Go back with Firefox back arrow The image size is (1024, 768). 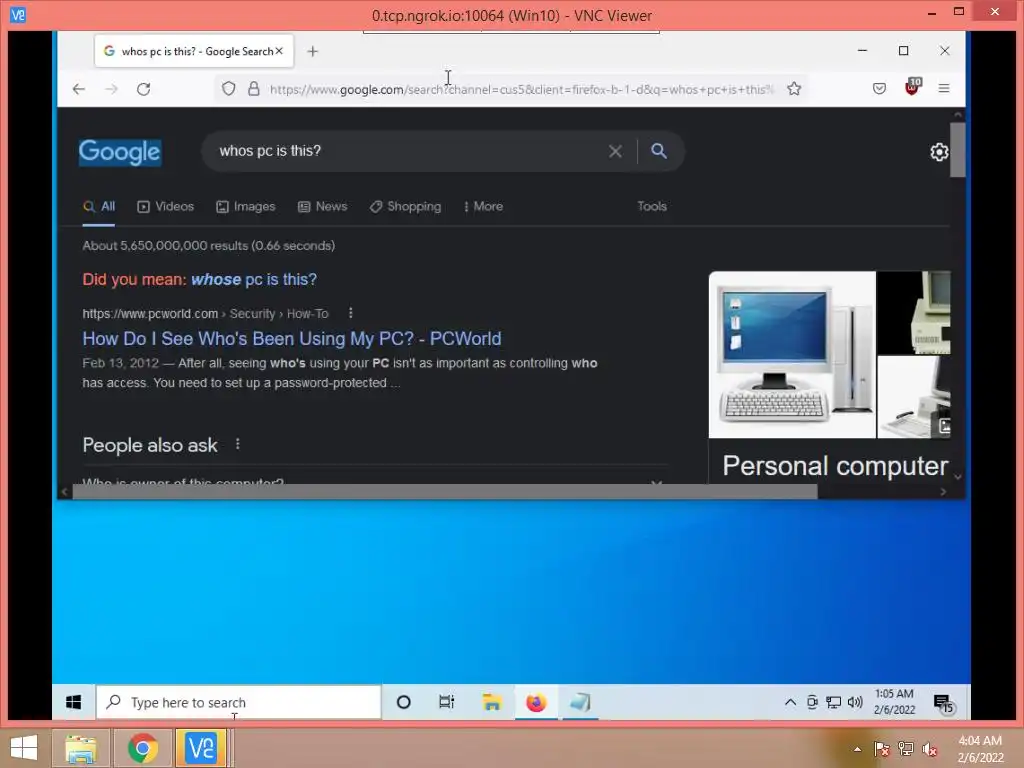tap(78, 89)
